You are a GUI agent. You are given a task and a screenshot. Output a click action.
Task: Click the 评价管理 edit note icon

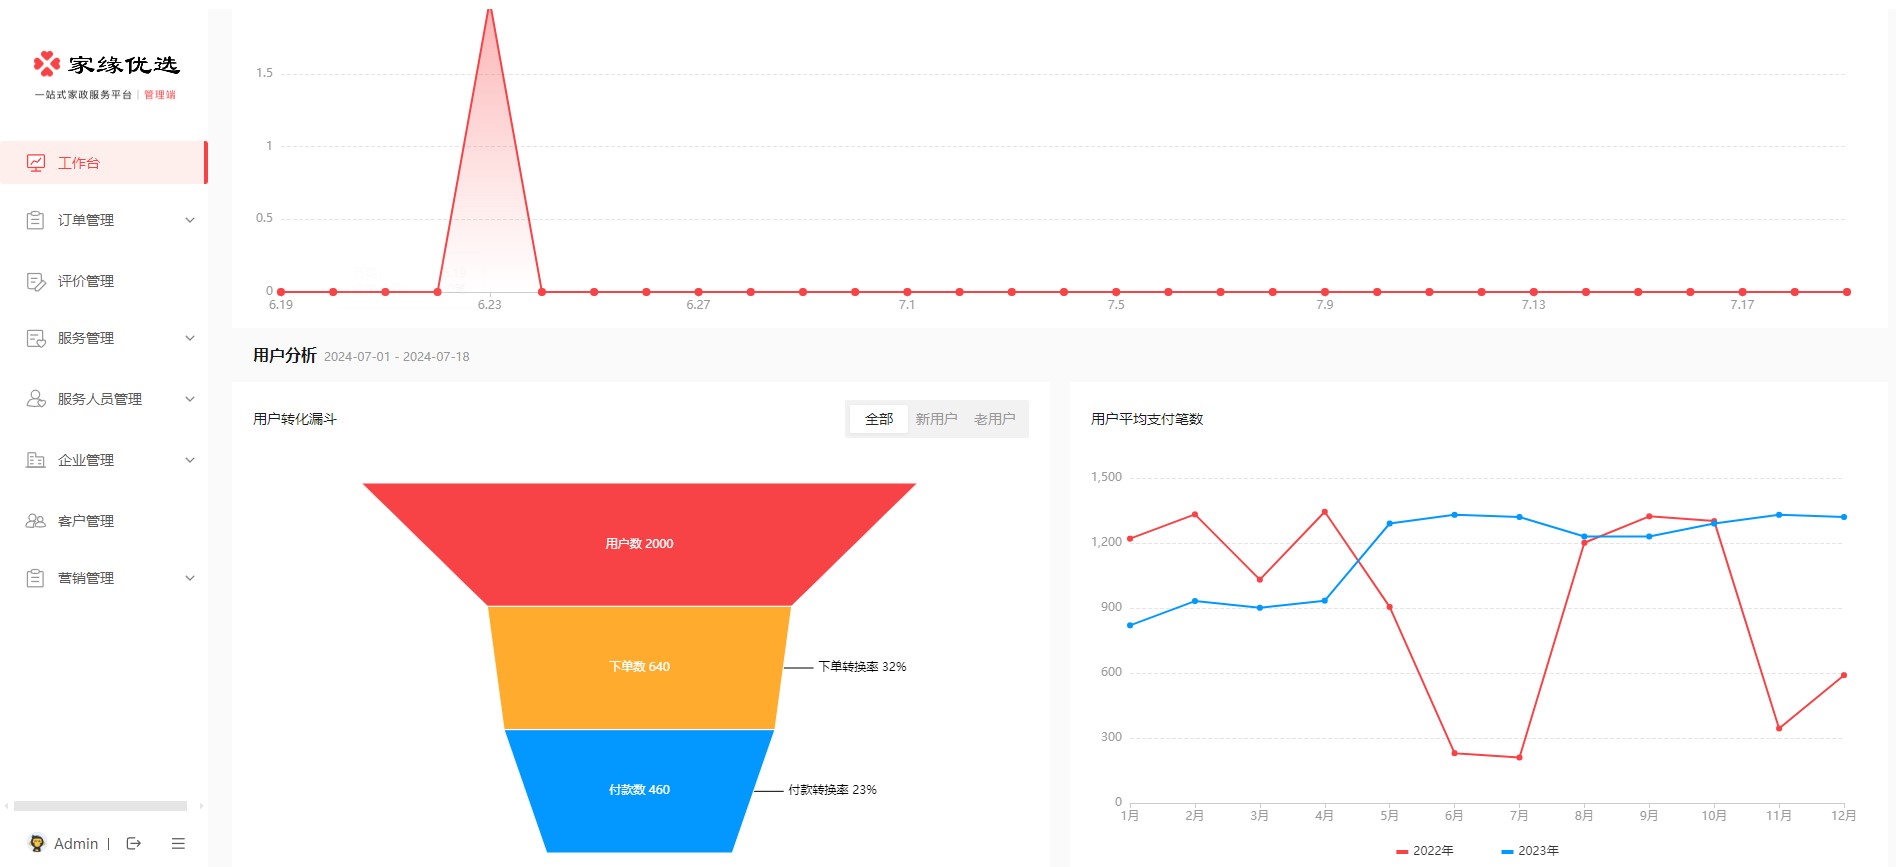tap(36, 281)
